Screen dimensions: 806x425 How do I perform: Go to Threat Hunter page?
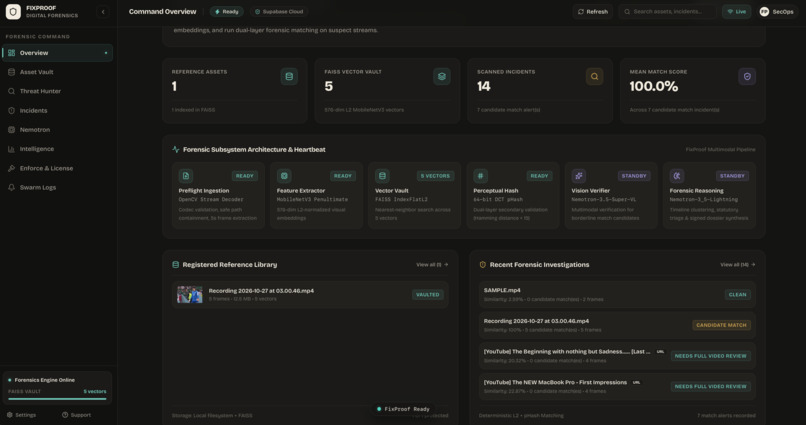coord(57,91)
